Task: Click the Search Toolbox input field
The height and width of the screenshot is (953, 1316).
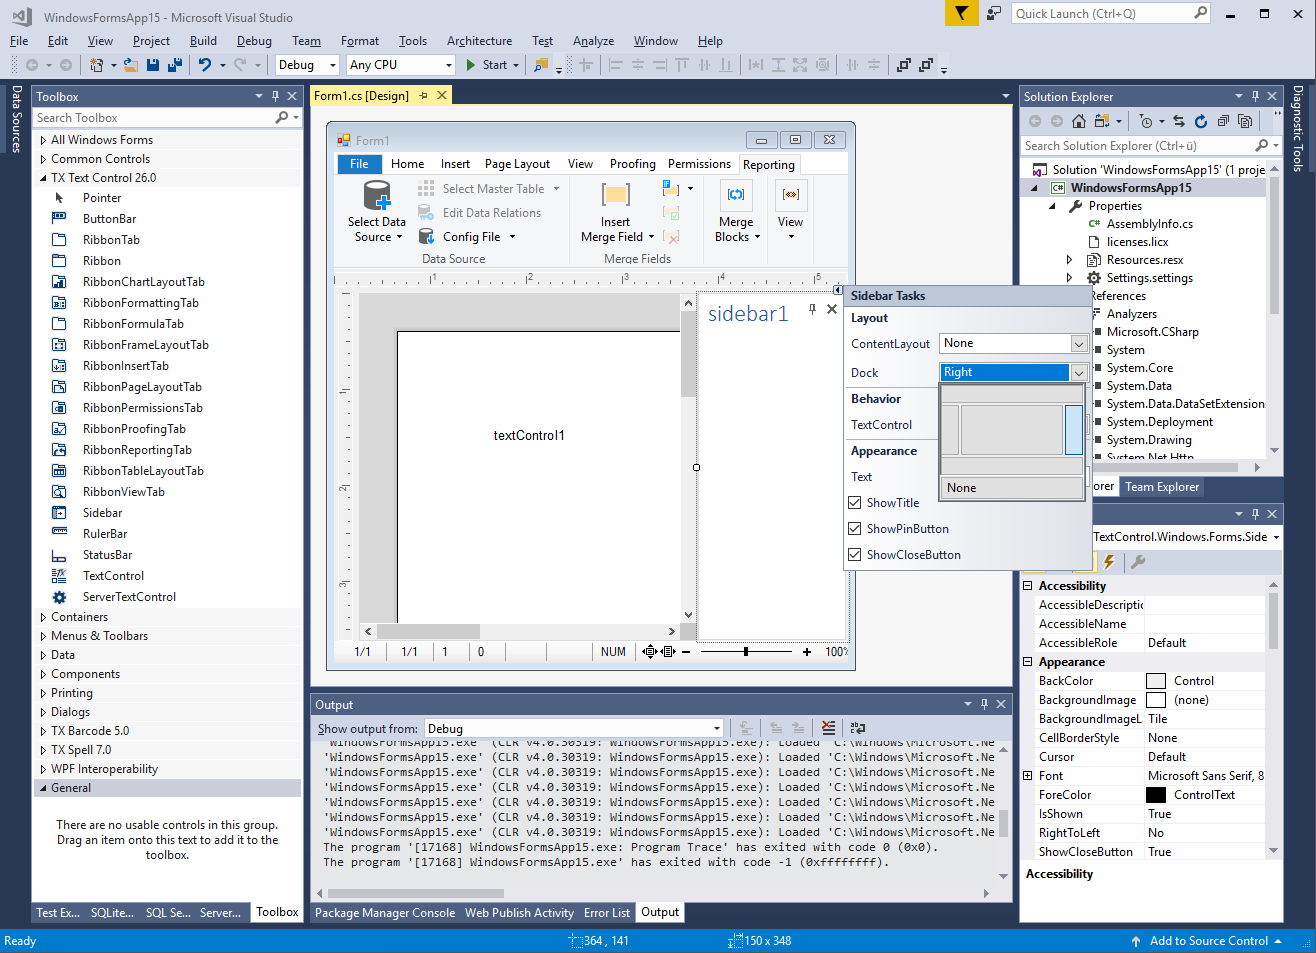Action: (154, 118)
